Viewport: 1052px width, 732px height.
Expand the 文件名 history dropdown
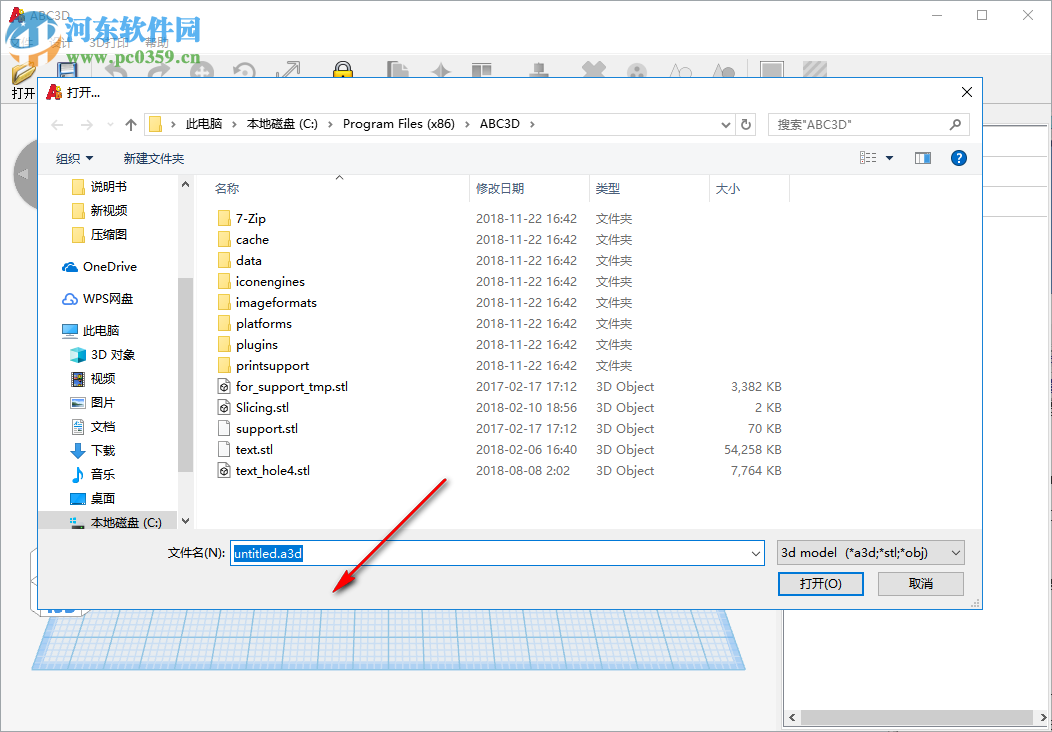757,554
